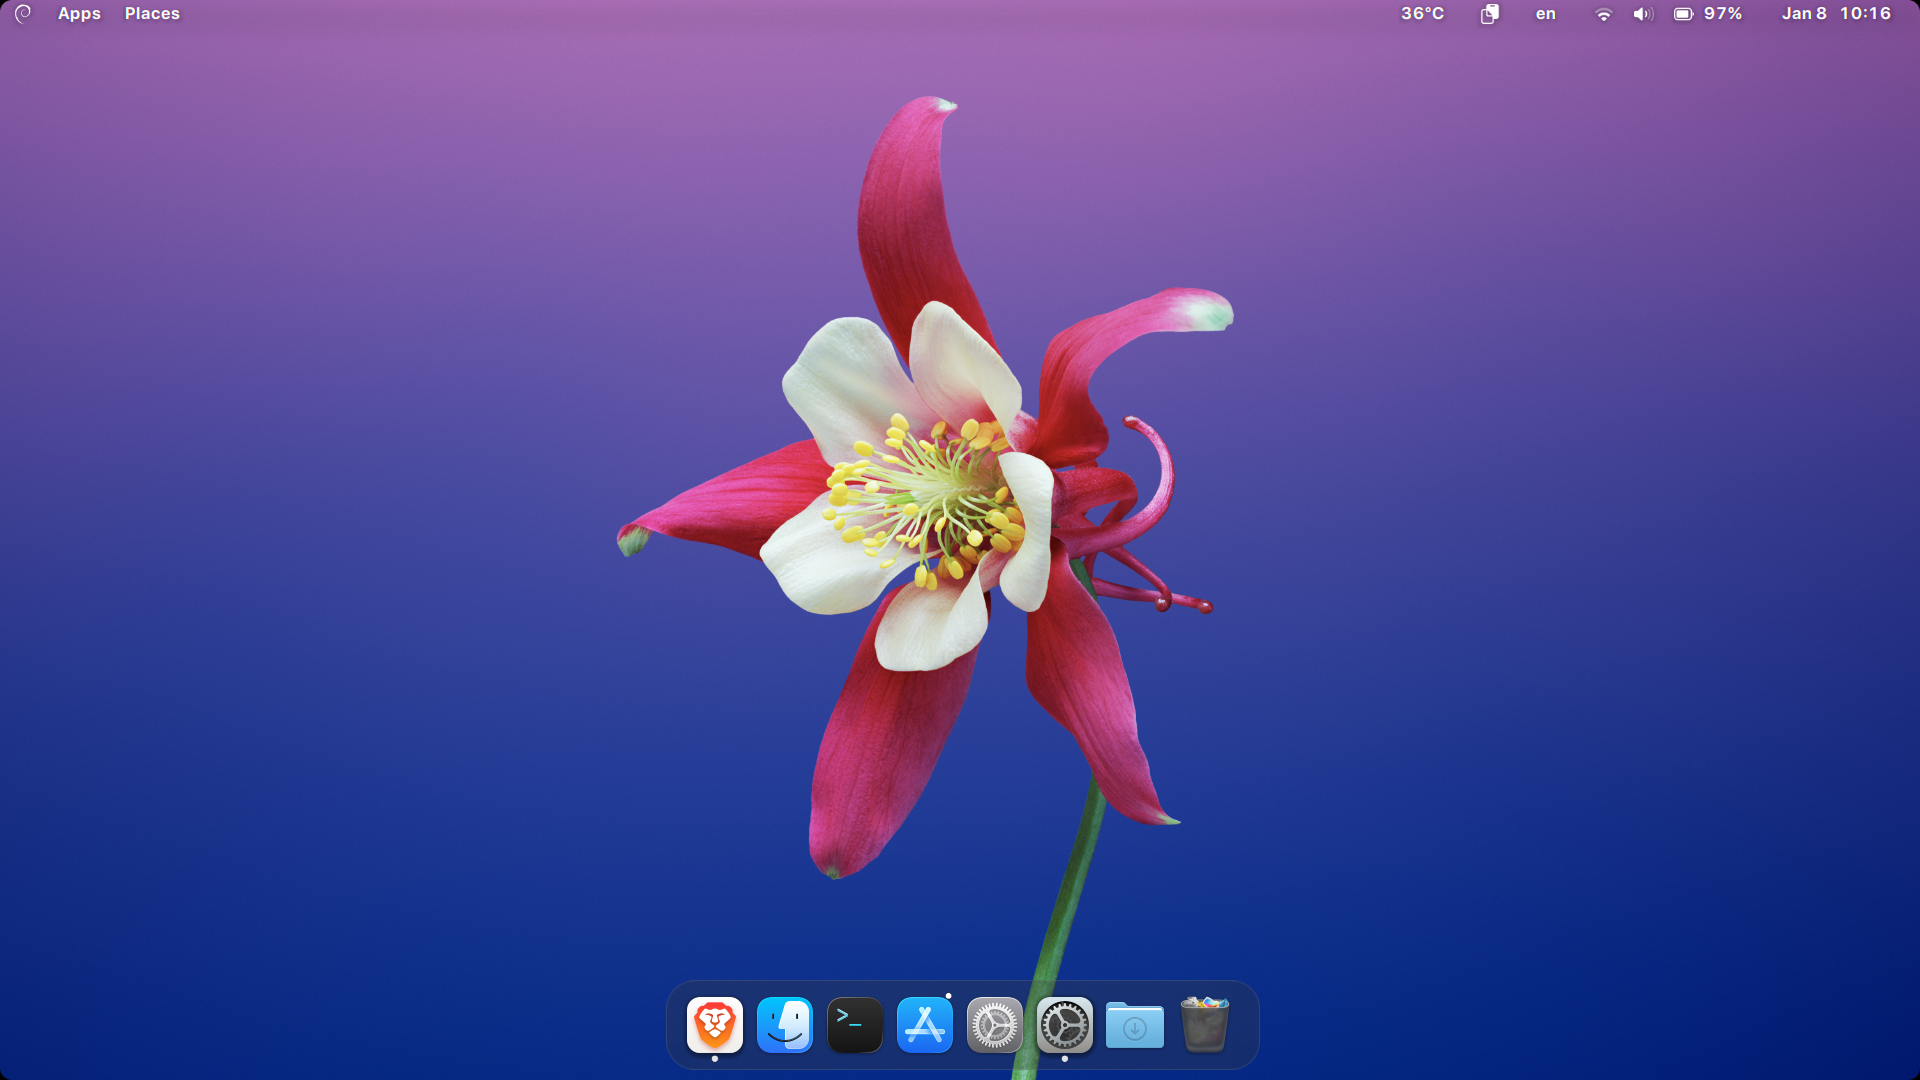Expand the 'en' keyboard layout selector

point(1545,13)
